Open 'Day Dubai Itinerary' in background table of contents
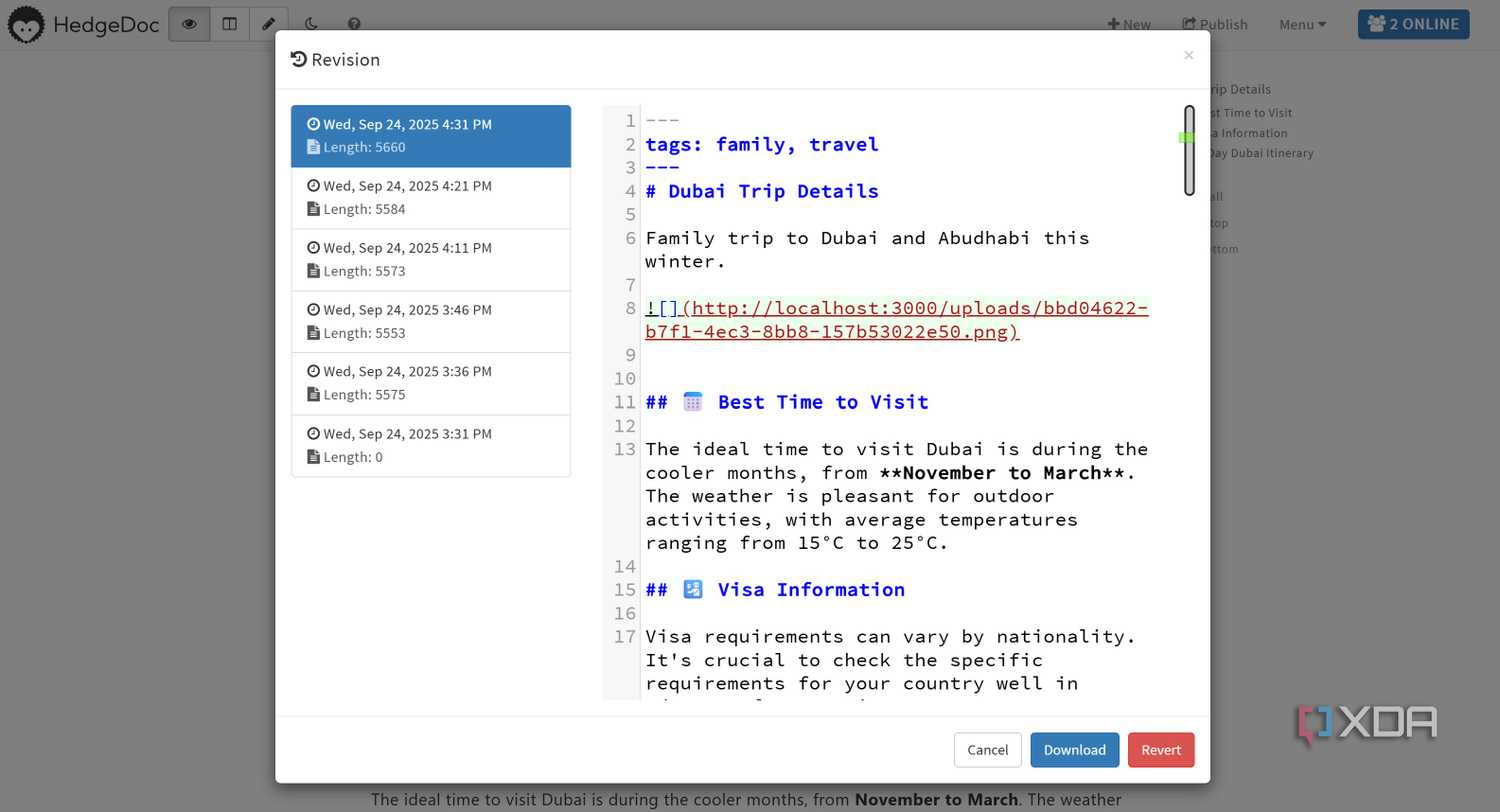This screenshot has height=812, width=1500. tap(1261, 153)
